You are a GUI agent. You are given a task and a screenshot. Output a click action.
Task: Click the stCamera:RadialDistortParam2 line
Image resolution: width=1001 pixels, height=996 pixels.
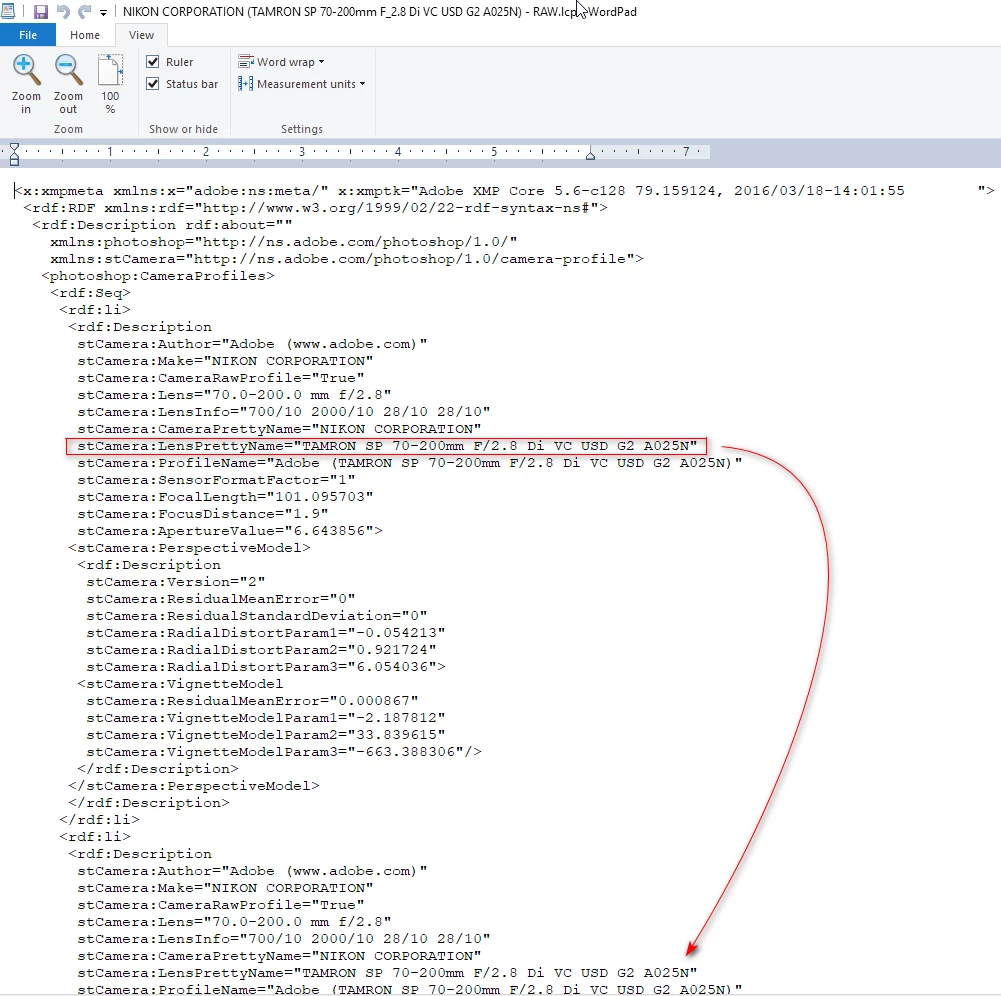(x=261, y=649)
